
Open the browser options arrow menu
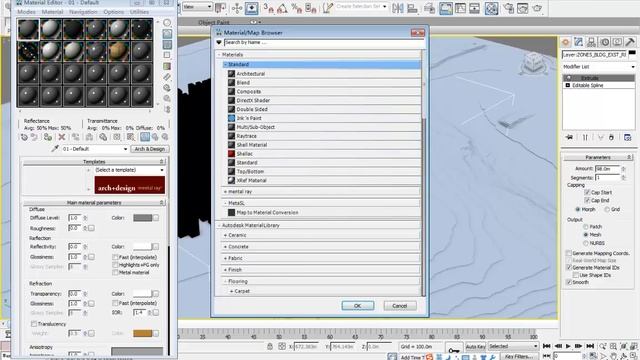219,42
